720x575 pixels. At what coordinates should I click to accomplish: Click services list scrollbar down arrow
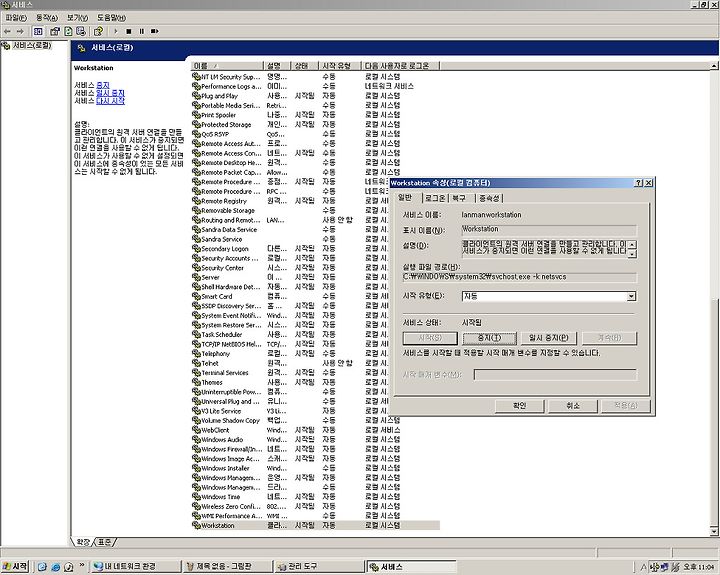714,532
